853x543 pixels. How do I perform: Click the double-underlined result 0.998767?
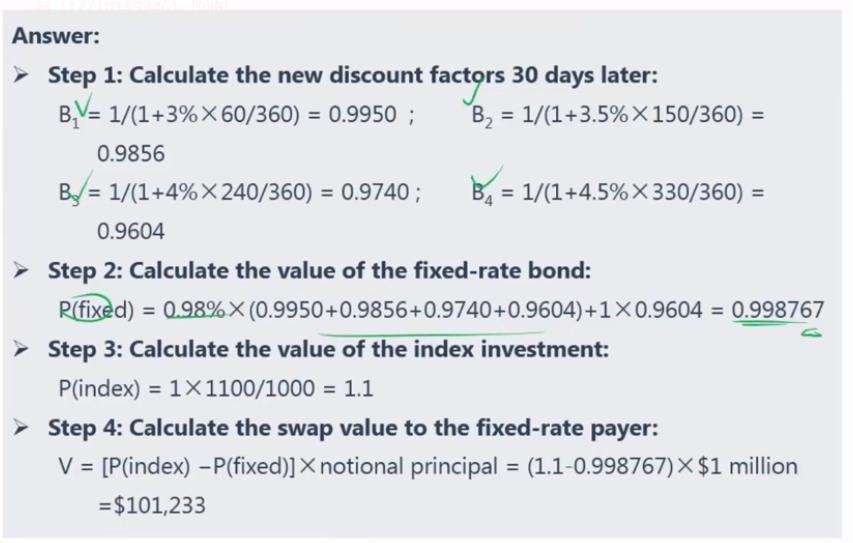pos(778,311)
